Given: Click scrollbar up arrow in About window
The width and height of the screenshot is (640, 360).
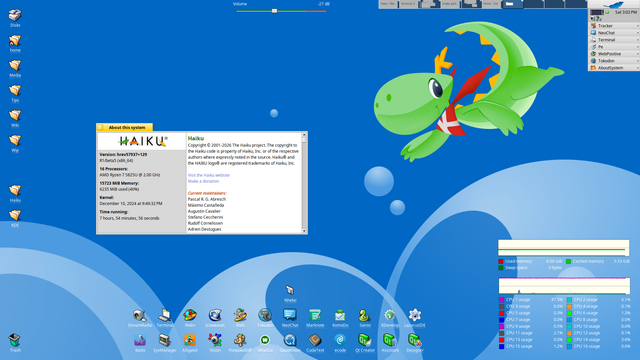Looking at the screenshot, I should pos(304,135).
